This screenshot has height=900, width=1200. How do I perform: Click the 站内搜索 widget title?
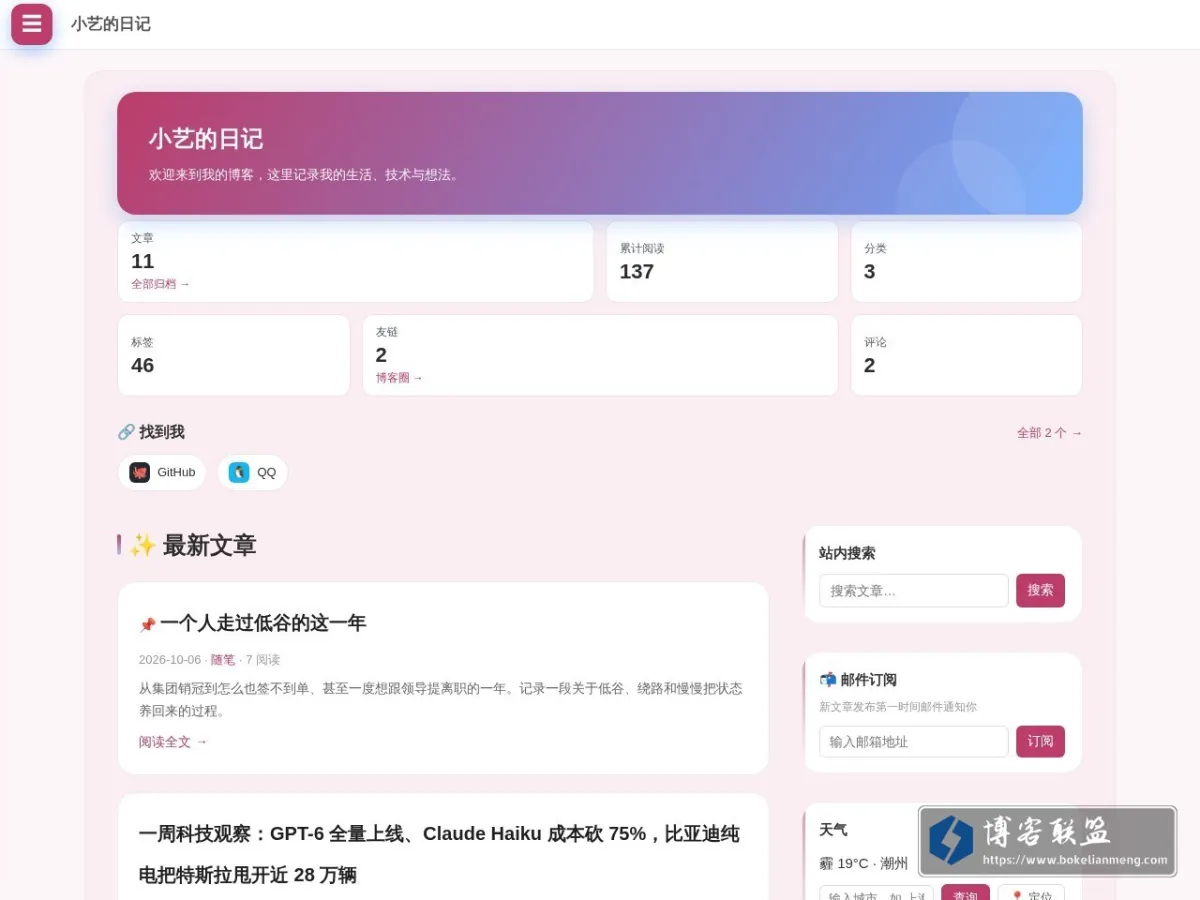pos(847,553)
